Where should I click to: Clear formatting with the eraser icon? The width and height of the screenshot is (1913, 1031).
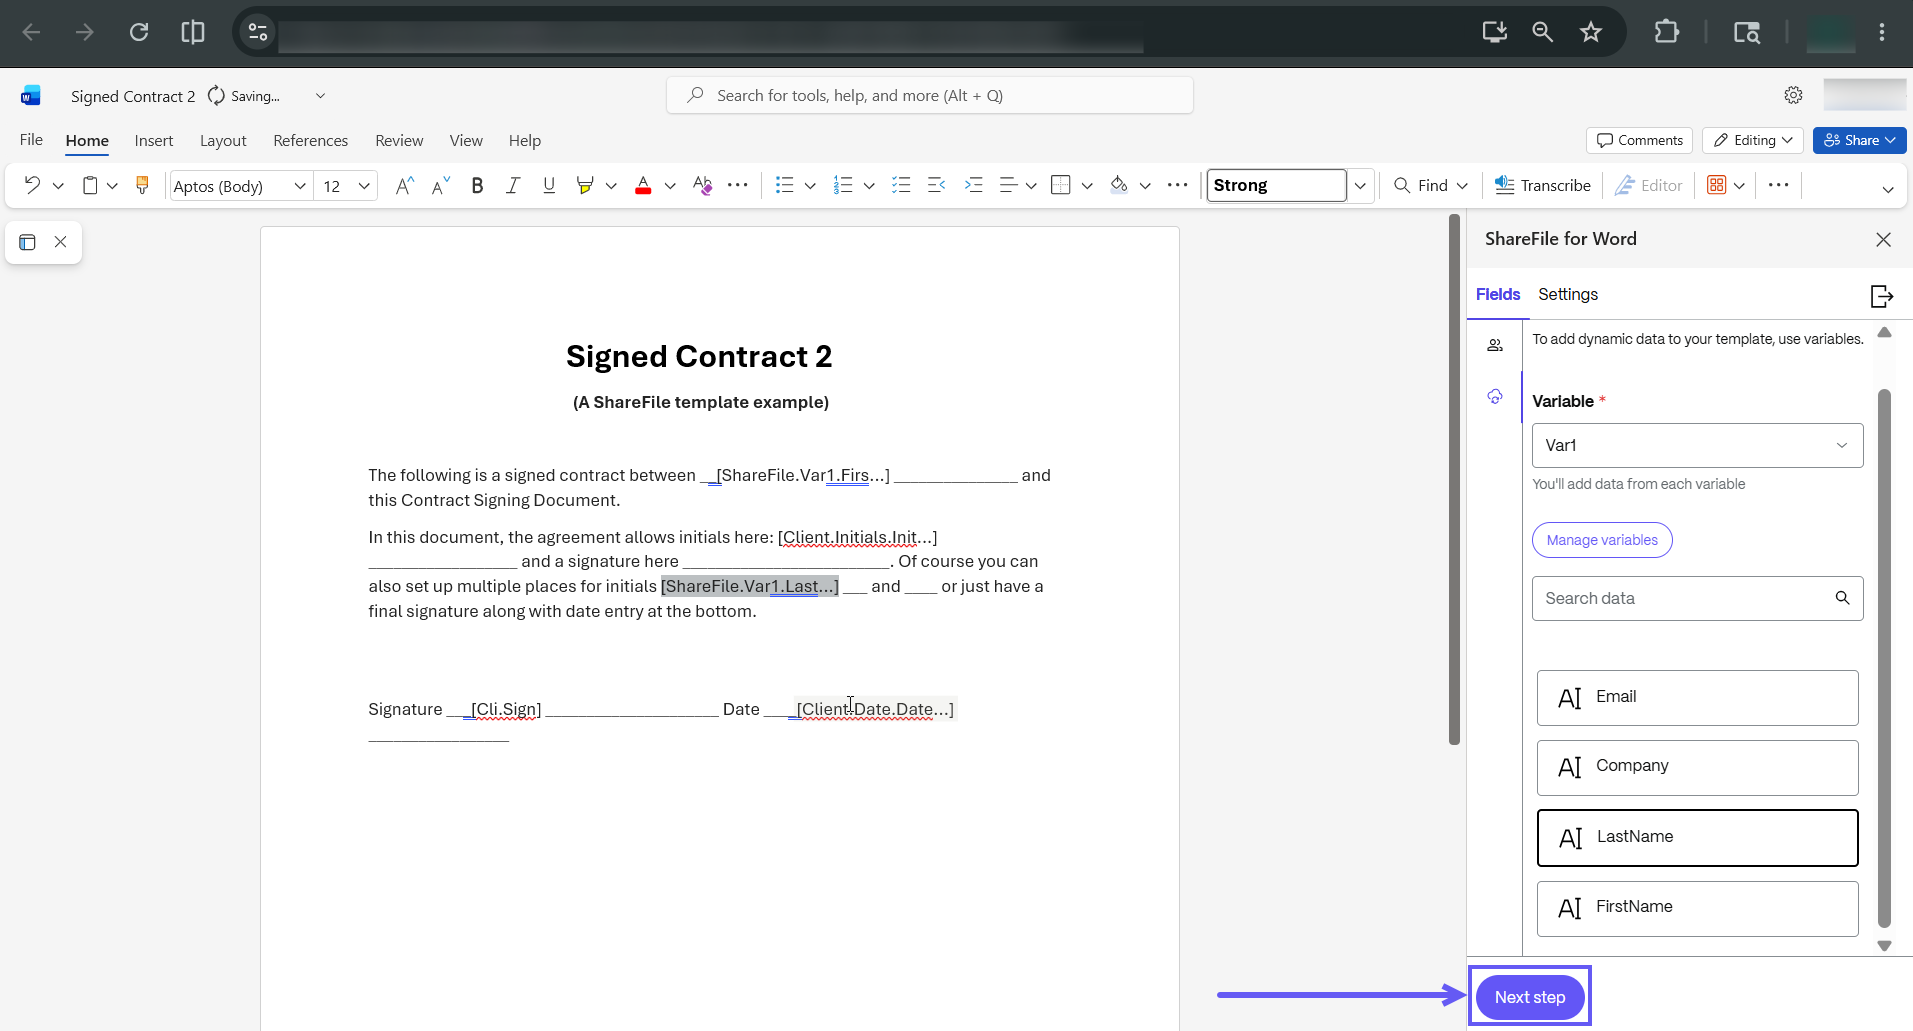(702, 185)
